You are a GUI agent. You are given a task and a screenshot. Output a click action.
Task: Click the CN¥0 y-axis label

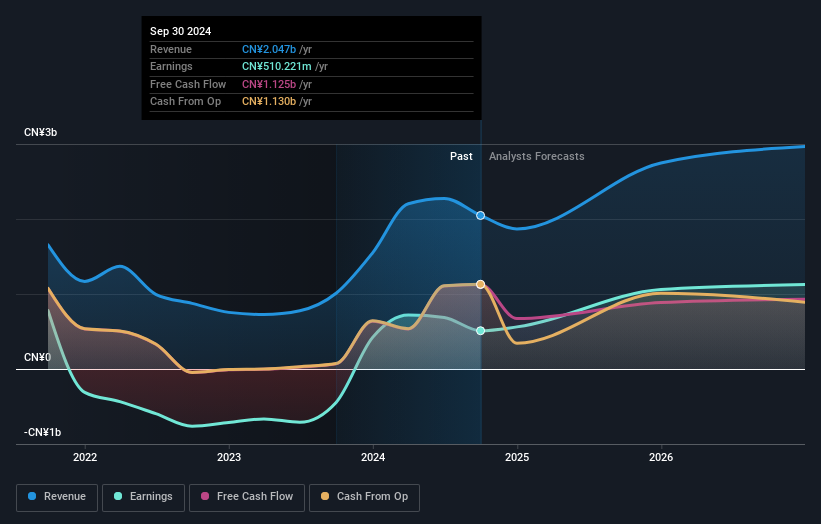click(x=37, y=358)
